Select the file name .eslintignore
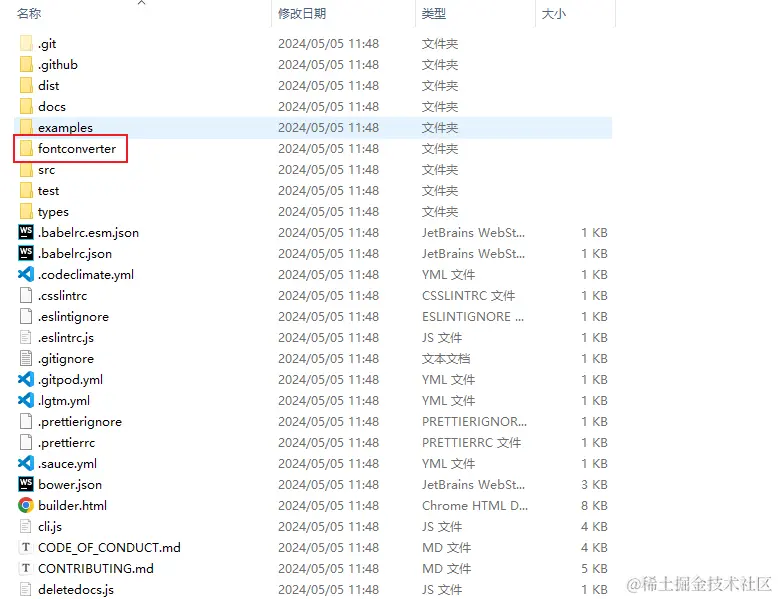 (73, 316)
